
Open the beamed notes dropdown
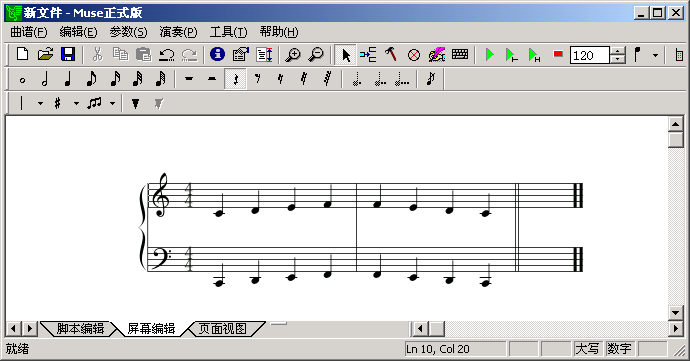point(112,103)
